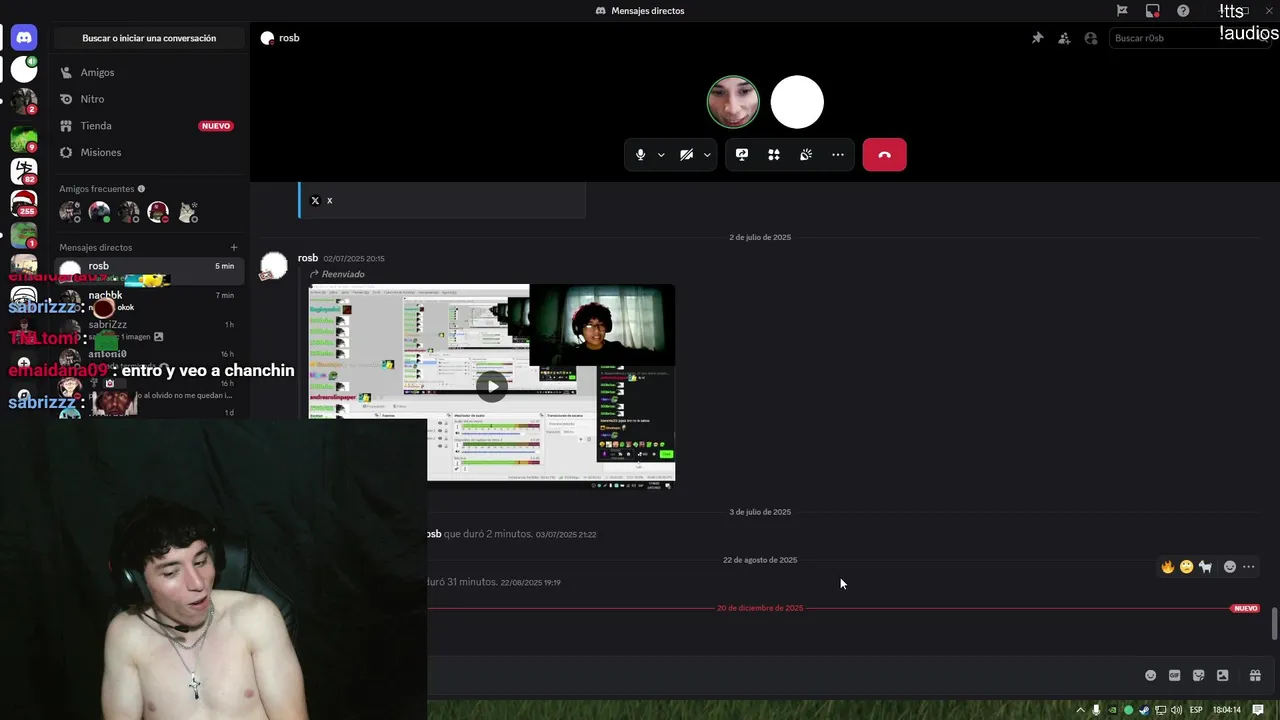Image resolution: width=1280 pixels, height=720 pixels.
Task: Open green server with 9 badge
Action: point(24,139)
